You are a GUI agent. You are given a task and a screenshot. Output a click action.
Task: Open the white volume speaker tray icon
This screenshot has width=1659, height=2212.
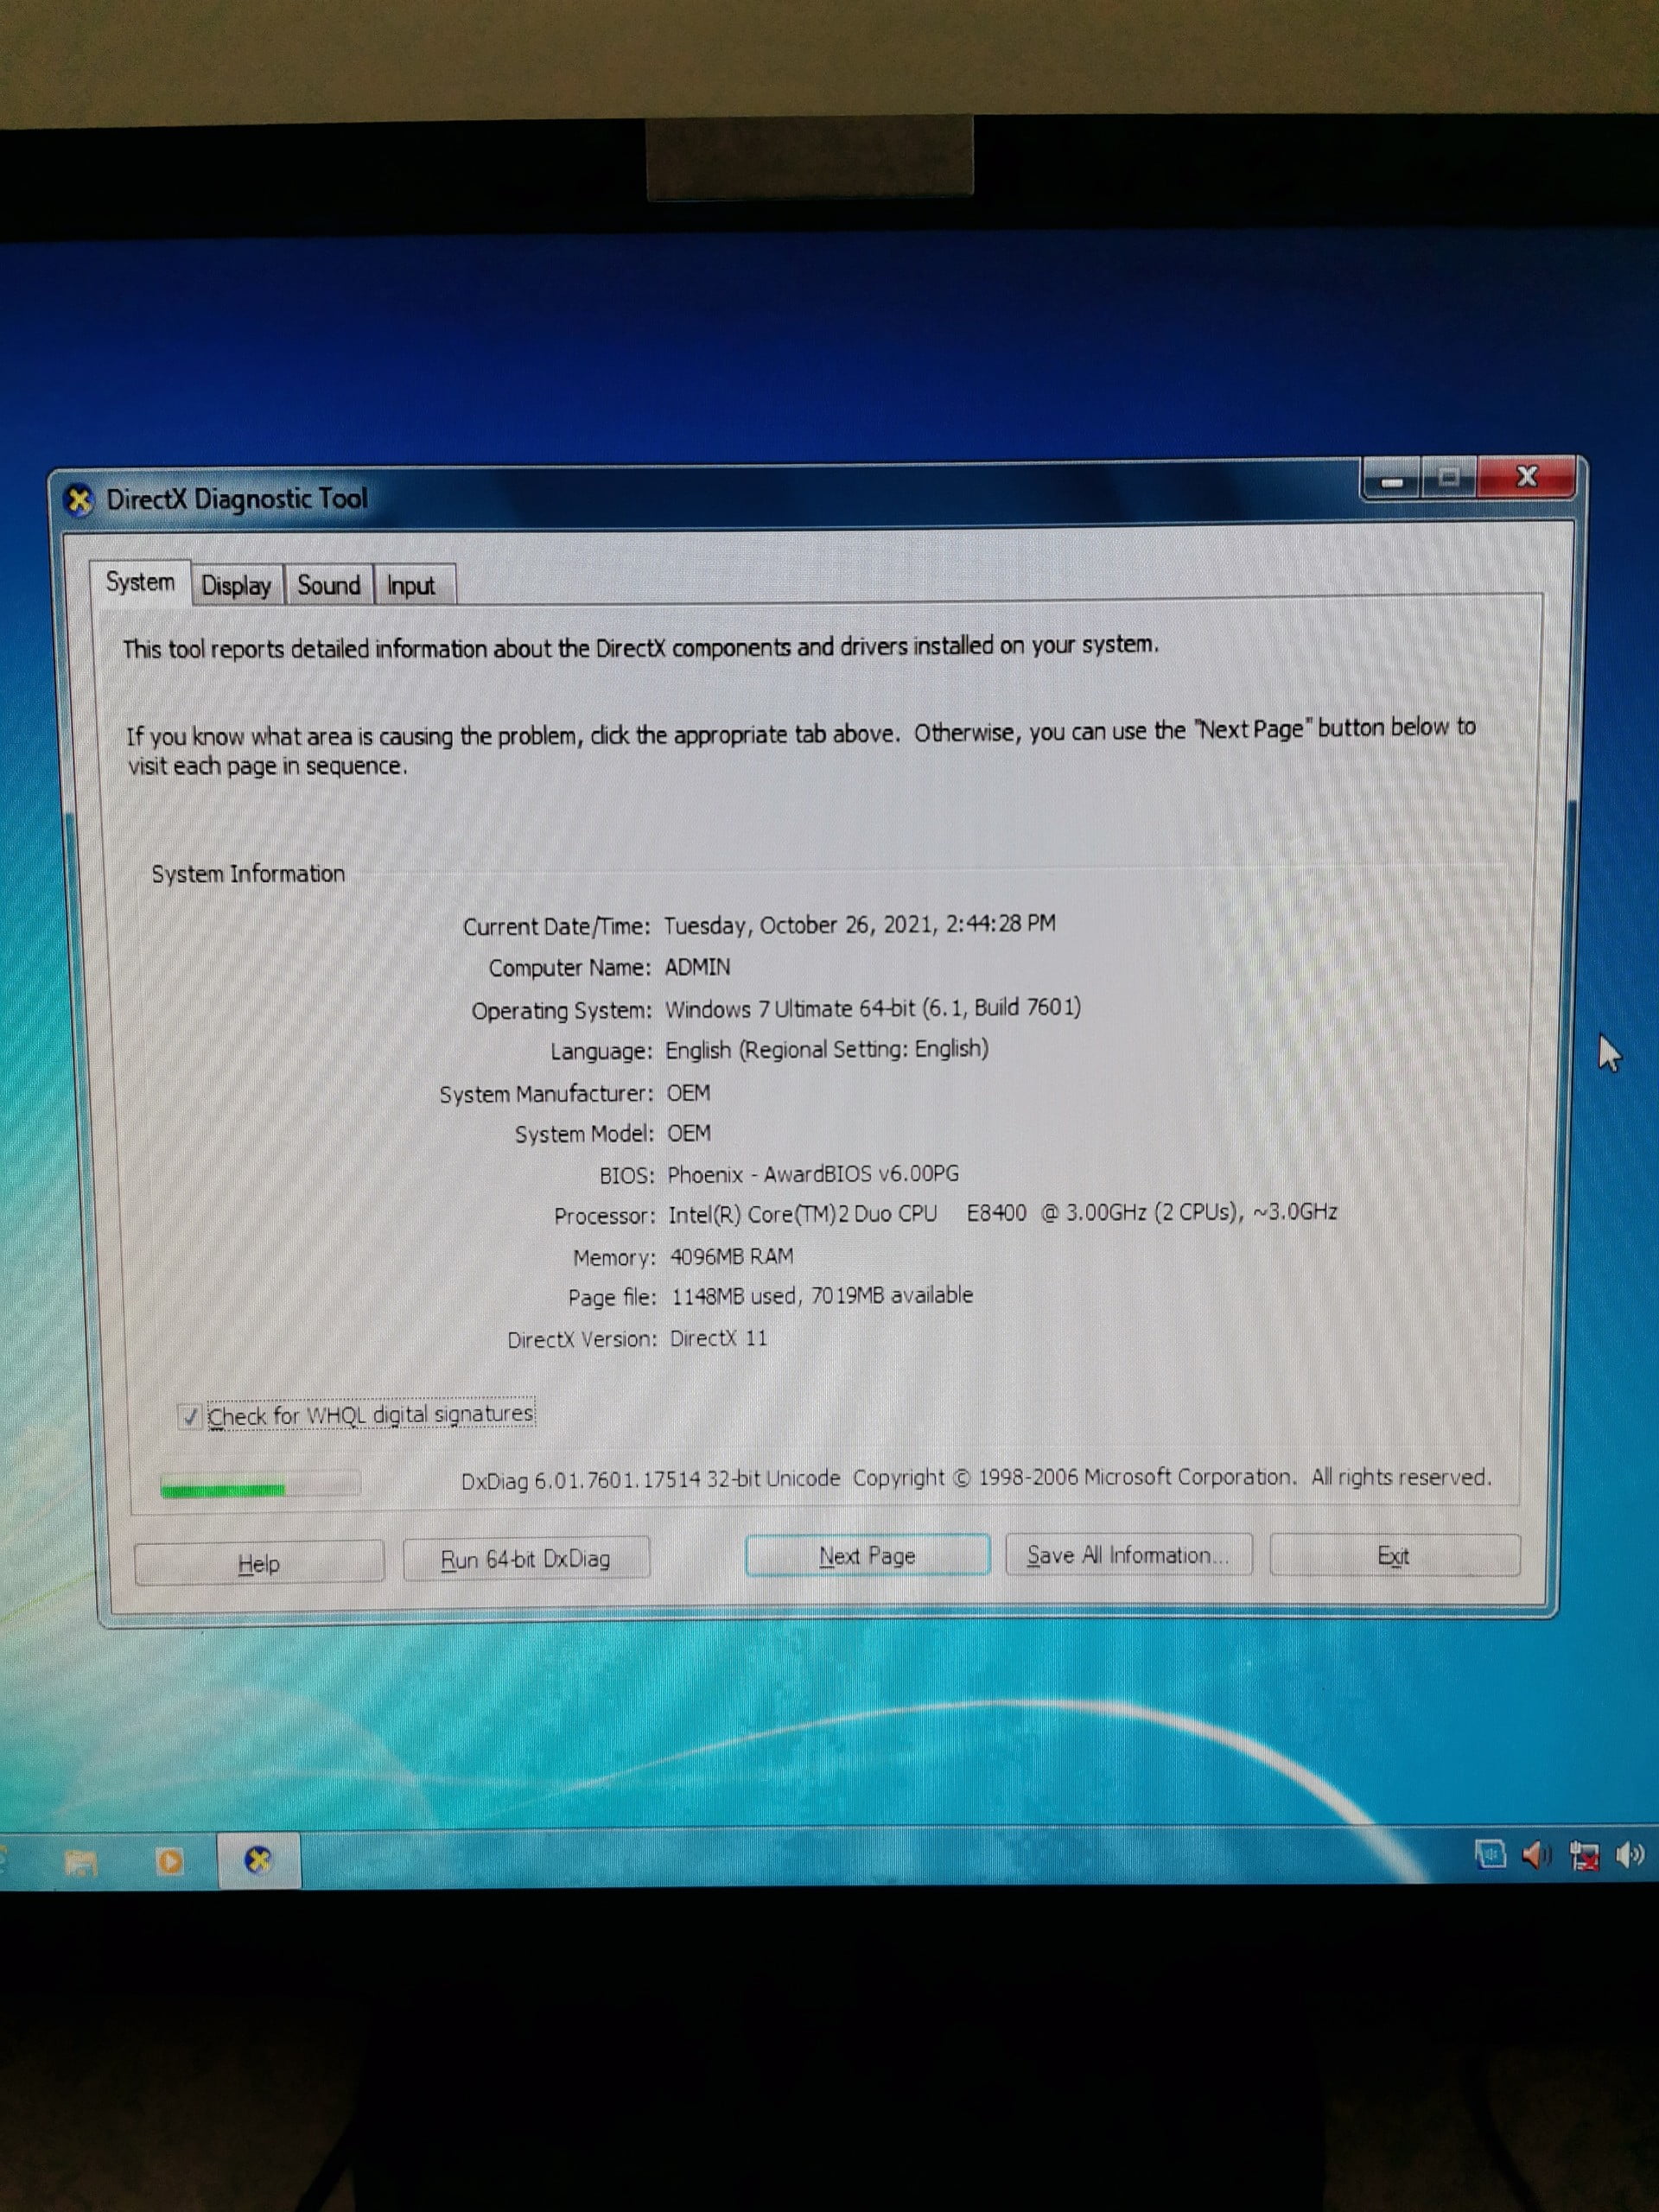1630,1855
